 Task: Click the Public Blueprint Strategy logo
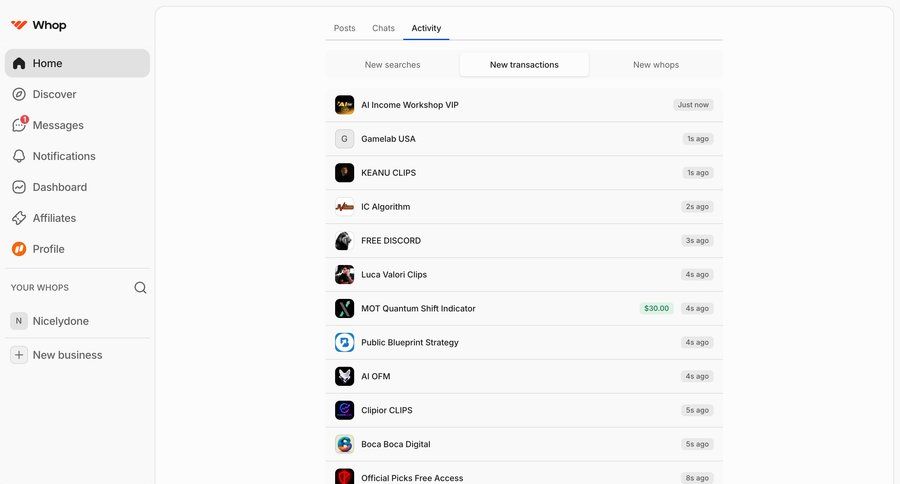click(344, 342)
